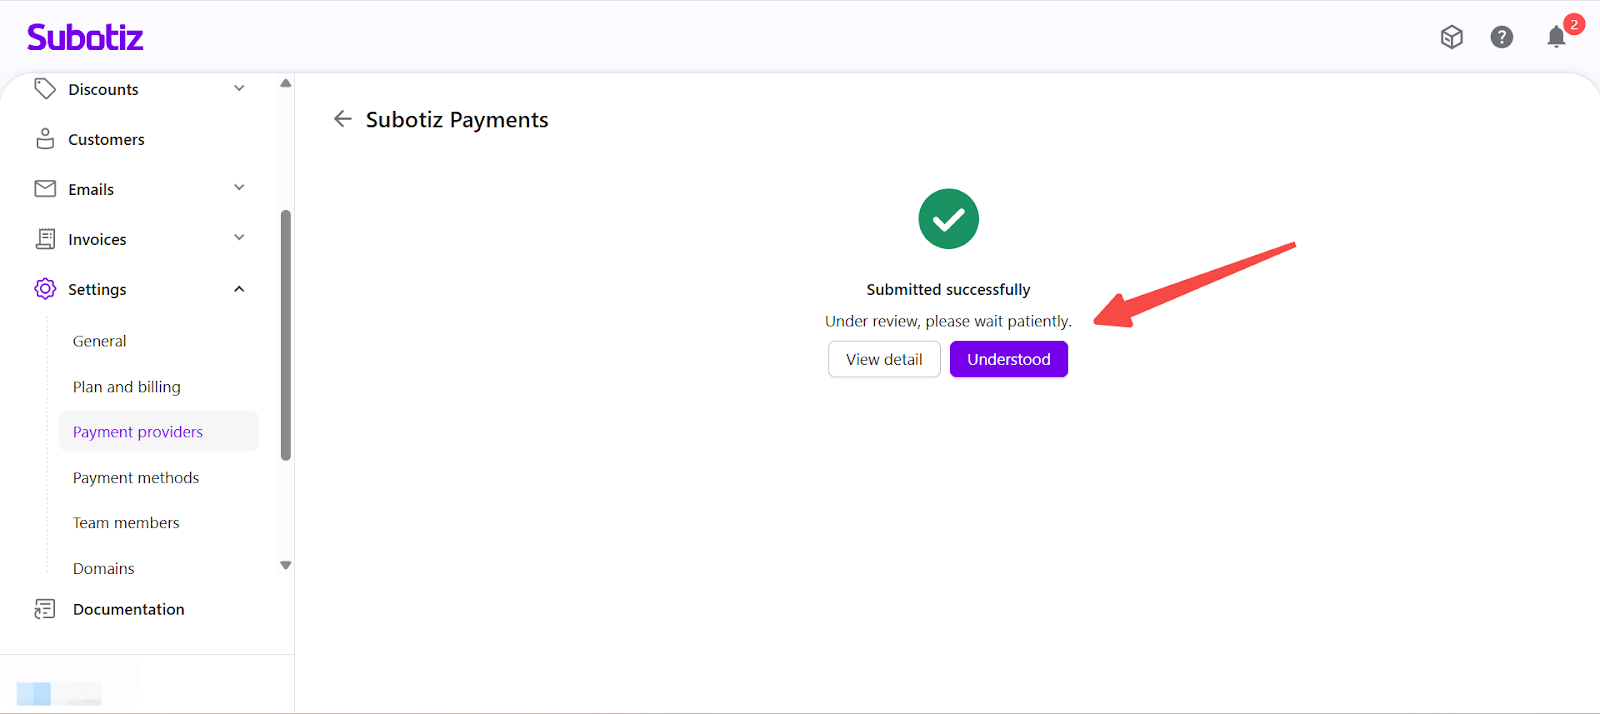Open the help question mark icon
Screen dimensions: 1600x714
[x=1501, y=37]
